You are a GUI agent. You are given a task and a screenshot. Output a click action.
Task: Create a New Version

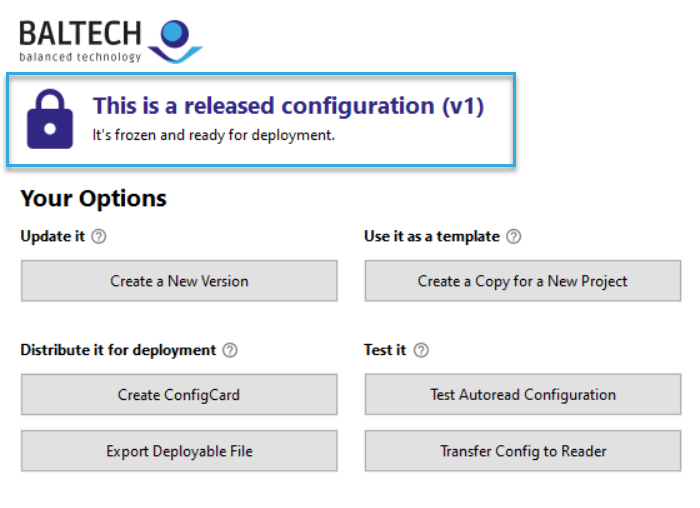179,281
